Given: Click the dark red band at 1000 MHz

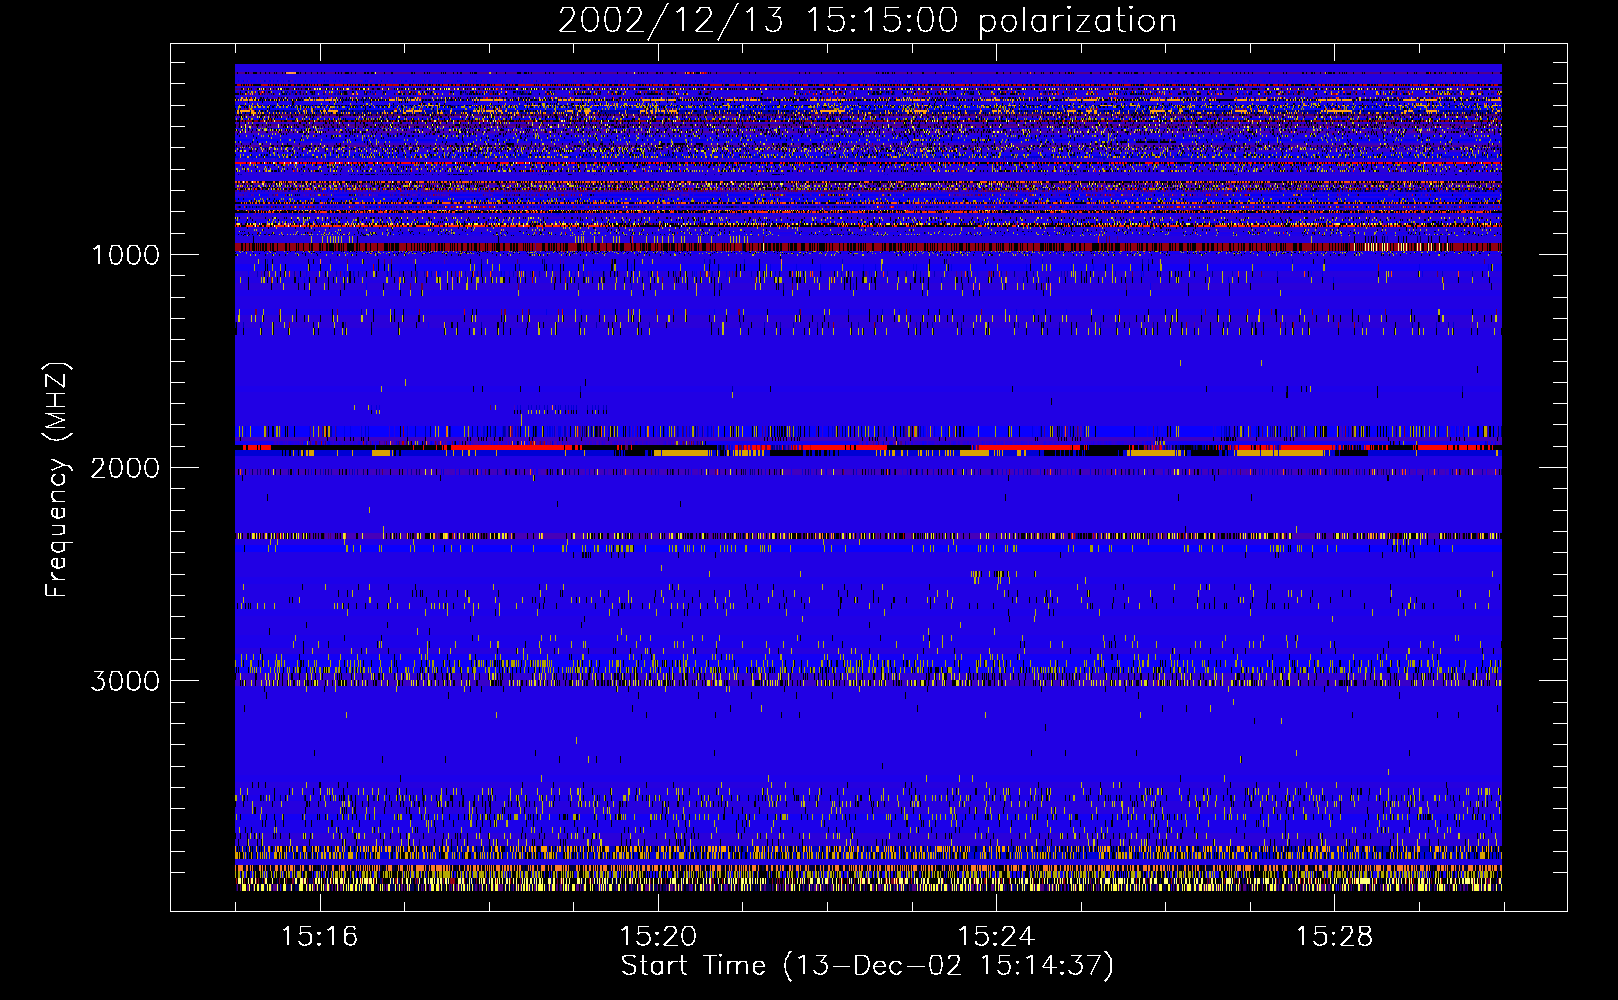Looking at the screenshot, I should [x=868, y=247].
